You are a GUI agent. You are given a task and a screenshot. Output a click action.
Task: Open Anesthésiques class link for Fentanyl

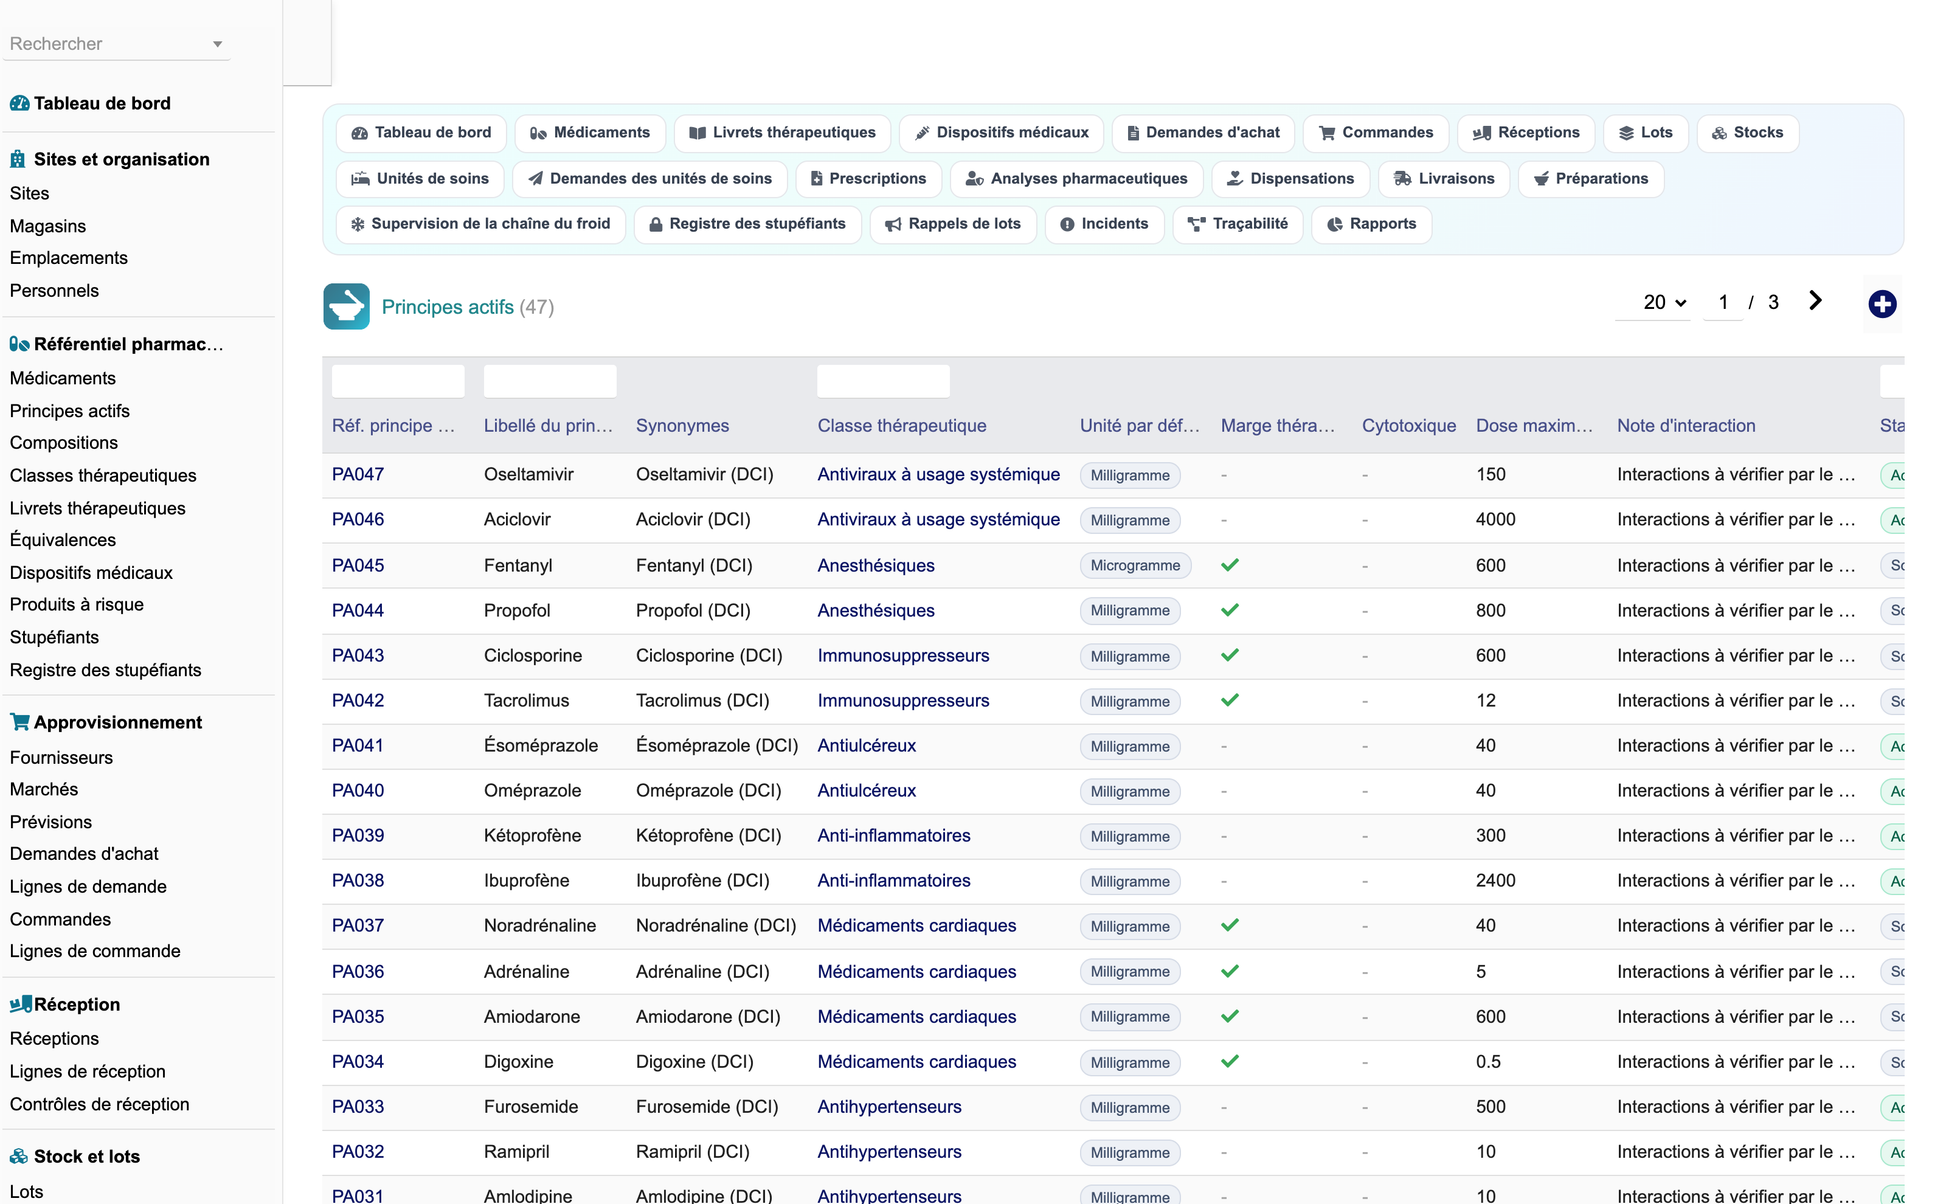tap(876, 566)
